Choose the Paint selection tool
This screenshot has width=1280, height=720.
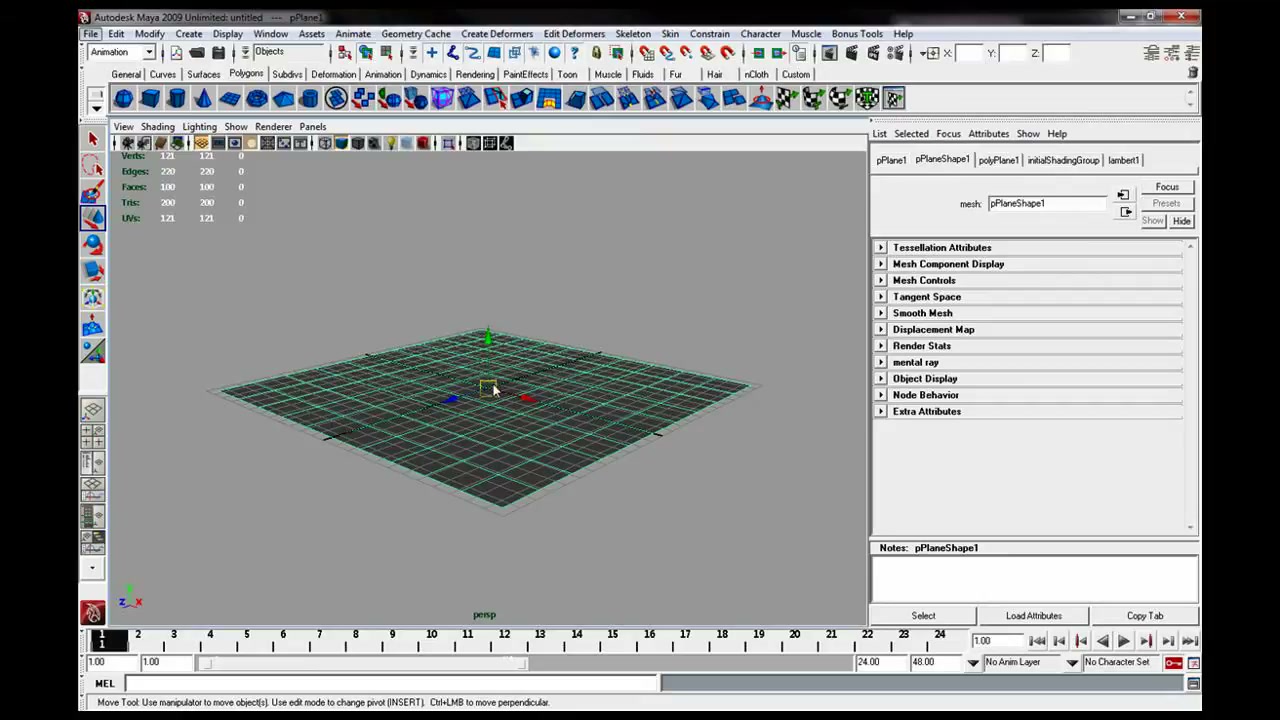(x=93, y=191)
